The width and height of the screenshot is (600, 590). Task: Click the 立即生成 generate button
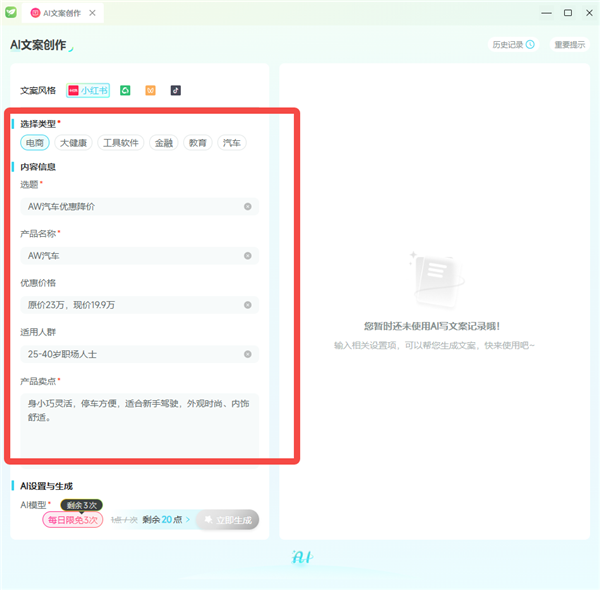(x=227, y=520)
